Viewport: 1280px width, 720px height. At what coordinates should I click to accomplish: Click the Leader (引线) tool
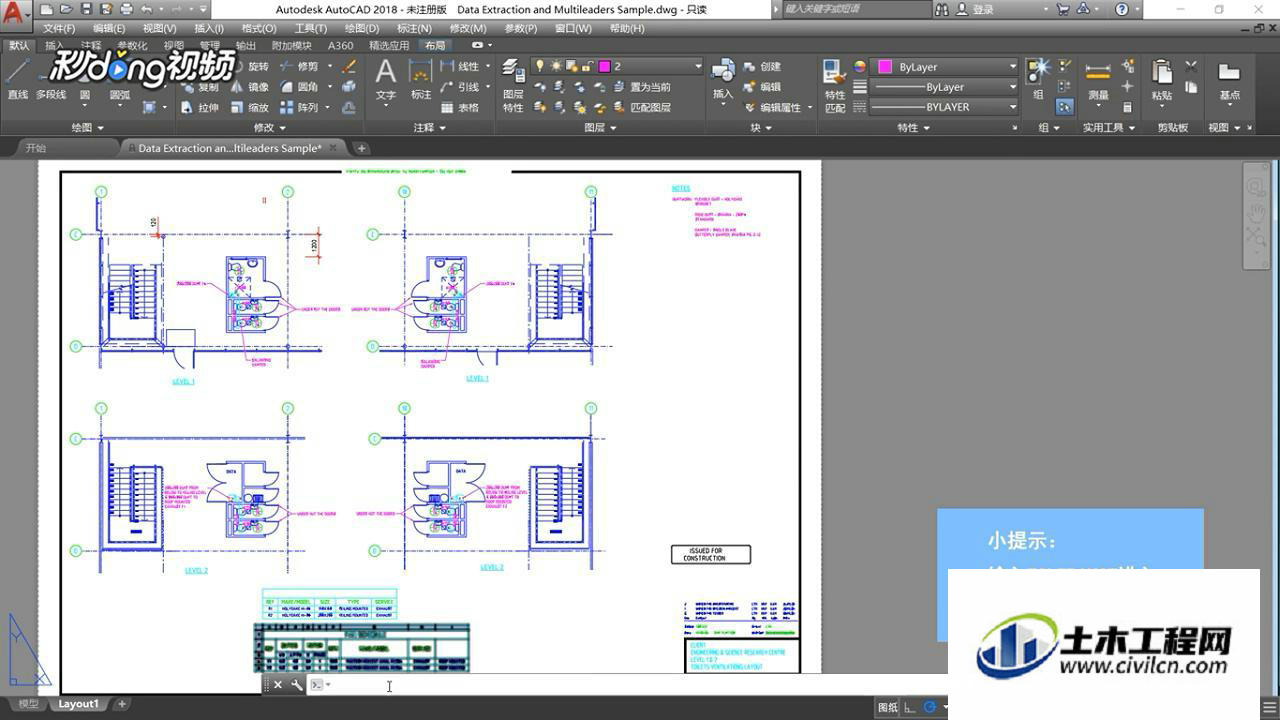pos(458,87)
